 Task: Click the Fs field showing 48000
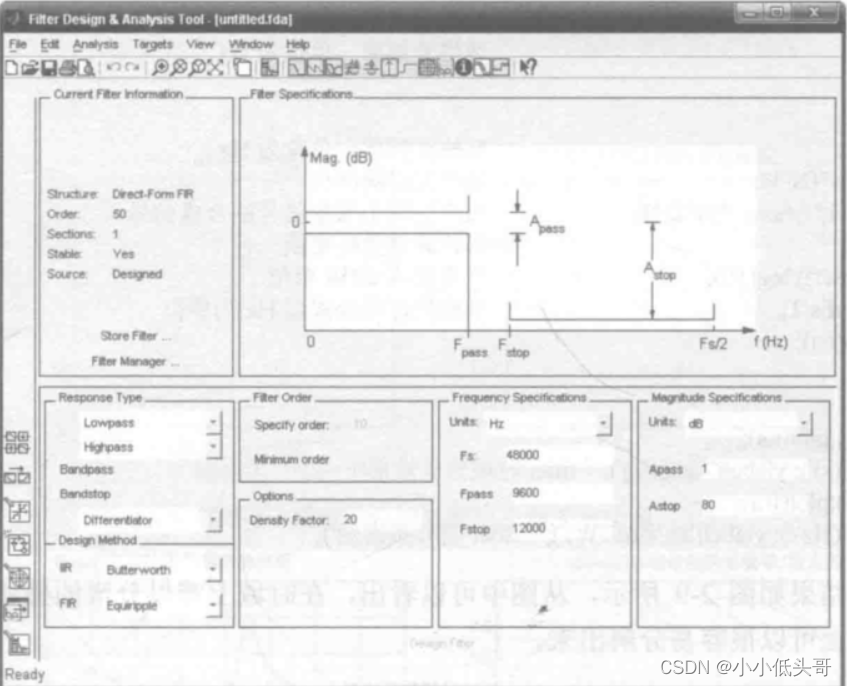point(558,455)
